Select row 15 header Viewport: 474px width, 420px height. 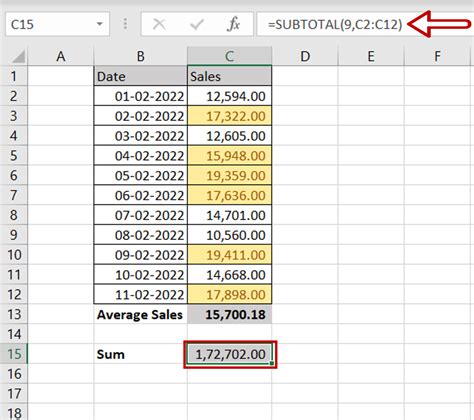coord(14,354)
